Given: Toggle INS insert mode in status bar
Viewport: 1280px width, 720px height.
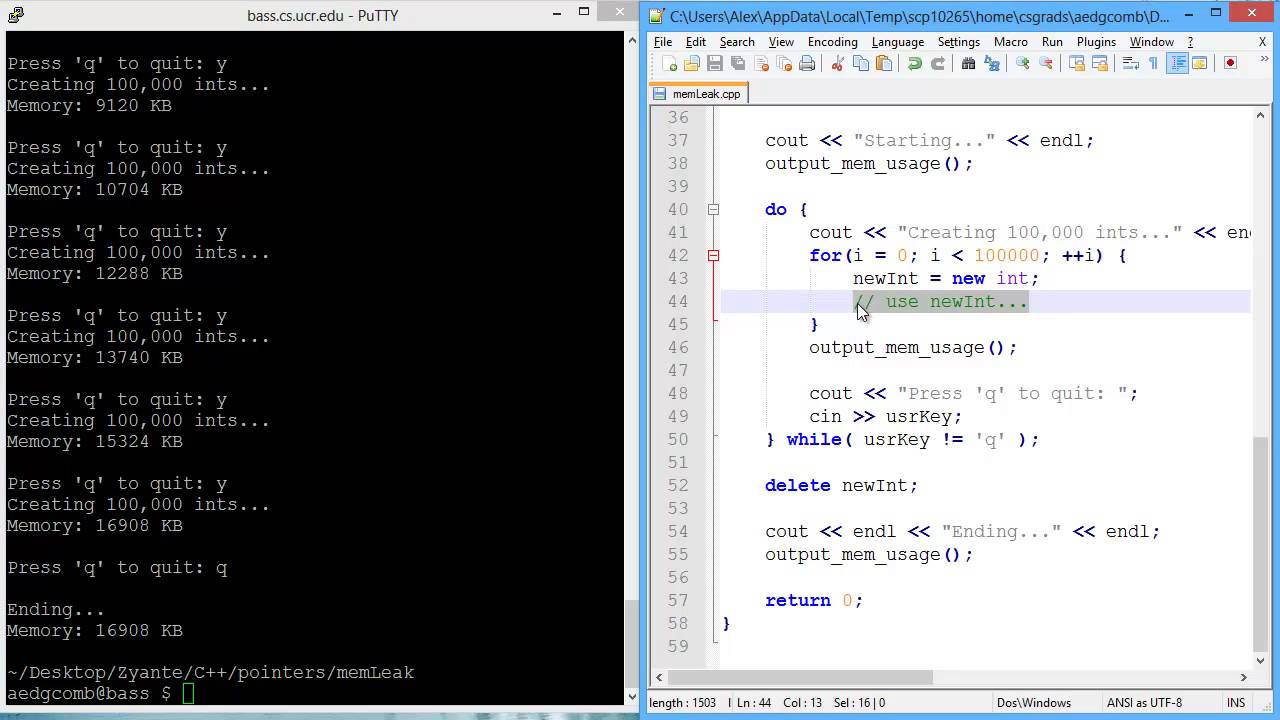Looking at the screenshot, I should coord(1236,703).
